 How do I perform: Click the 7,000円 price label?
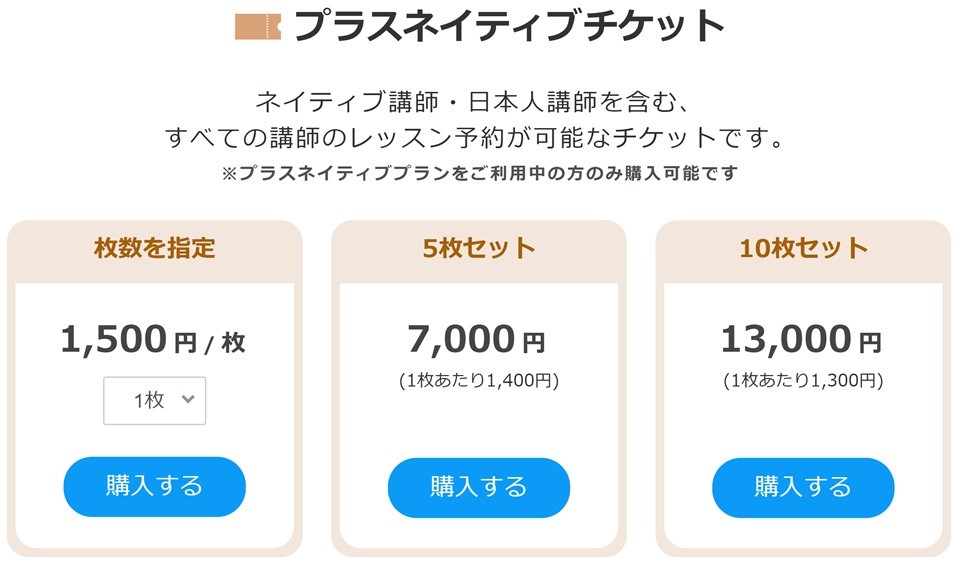[476, 340]
